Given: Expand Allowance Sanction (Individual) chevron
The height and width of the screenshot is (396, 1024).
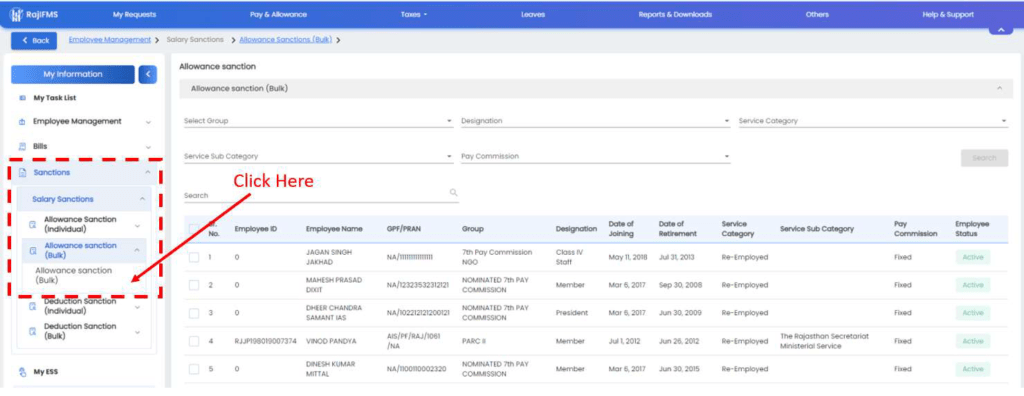Looking at the screenshot, I should 137,225.
